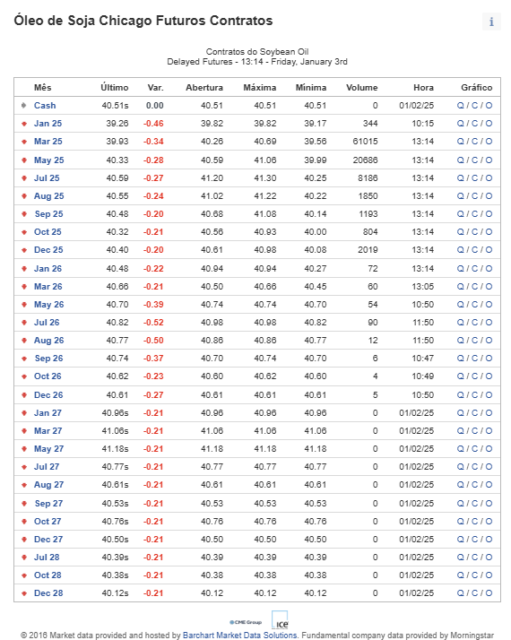Open the Oct 28 contract link
Image resolution: width=511 pixels, height=640 pixels.
coord(47,575)
